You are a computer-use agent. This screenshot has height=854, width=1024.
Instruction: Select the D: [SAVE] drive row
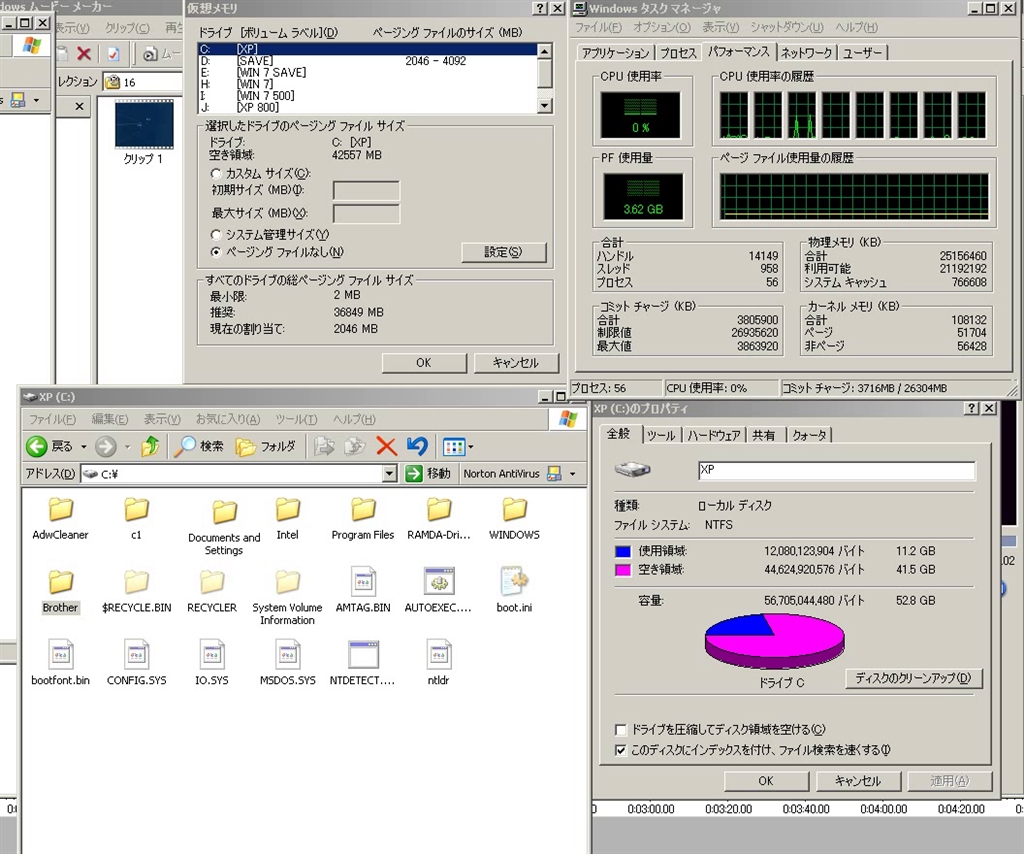[367, 61]
